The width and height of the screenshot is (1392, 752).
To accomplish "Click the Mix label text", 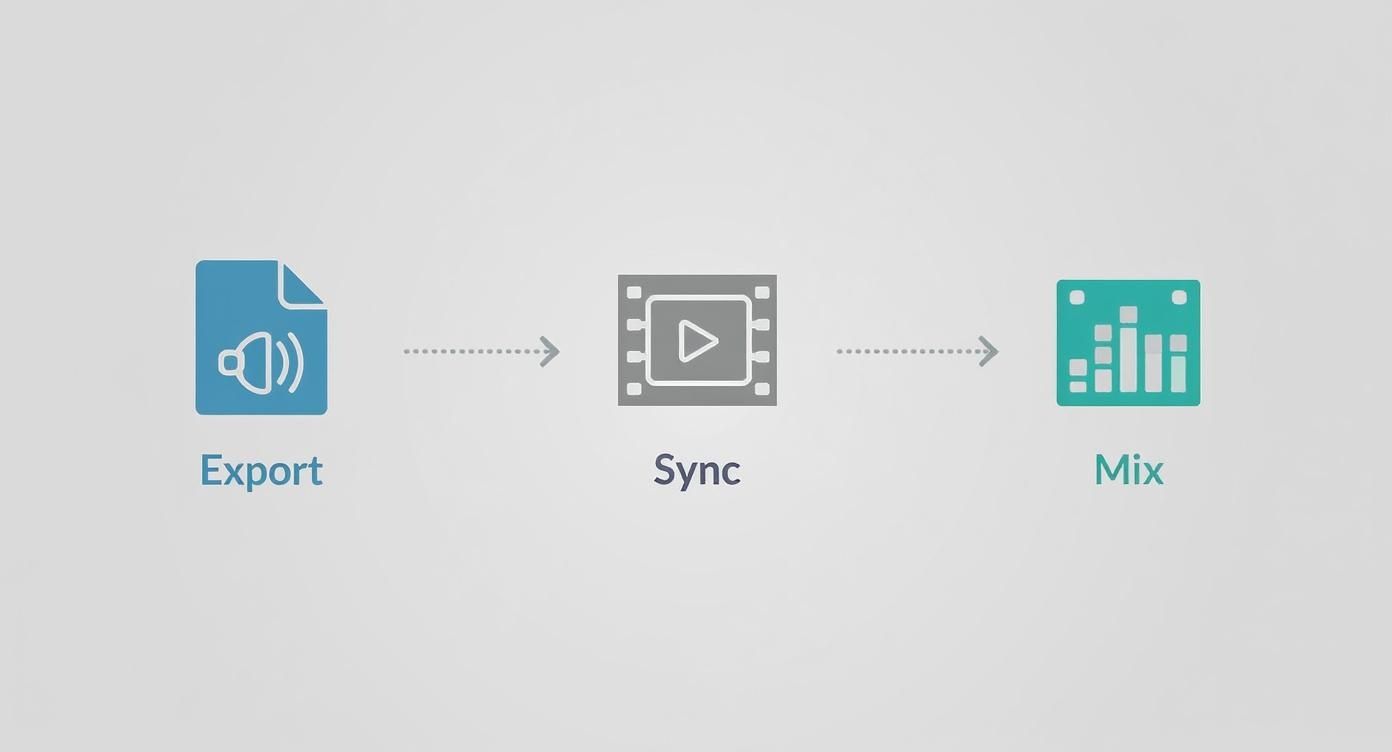I will coord(1127,468).
